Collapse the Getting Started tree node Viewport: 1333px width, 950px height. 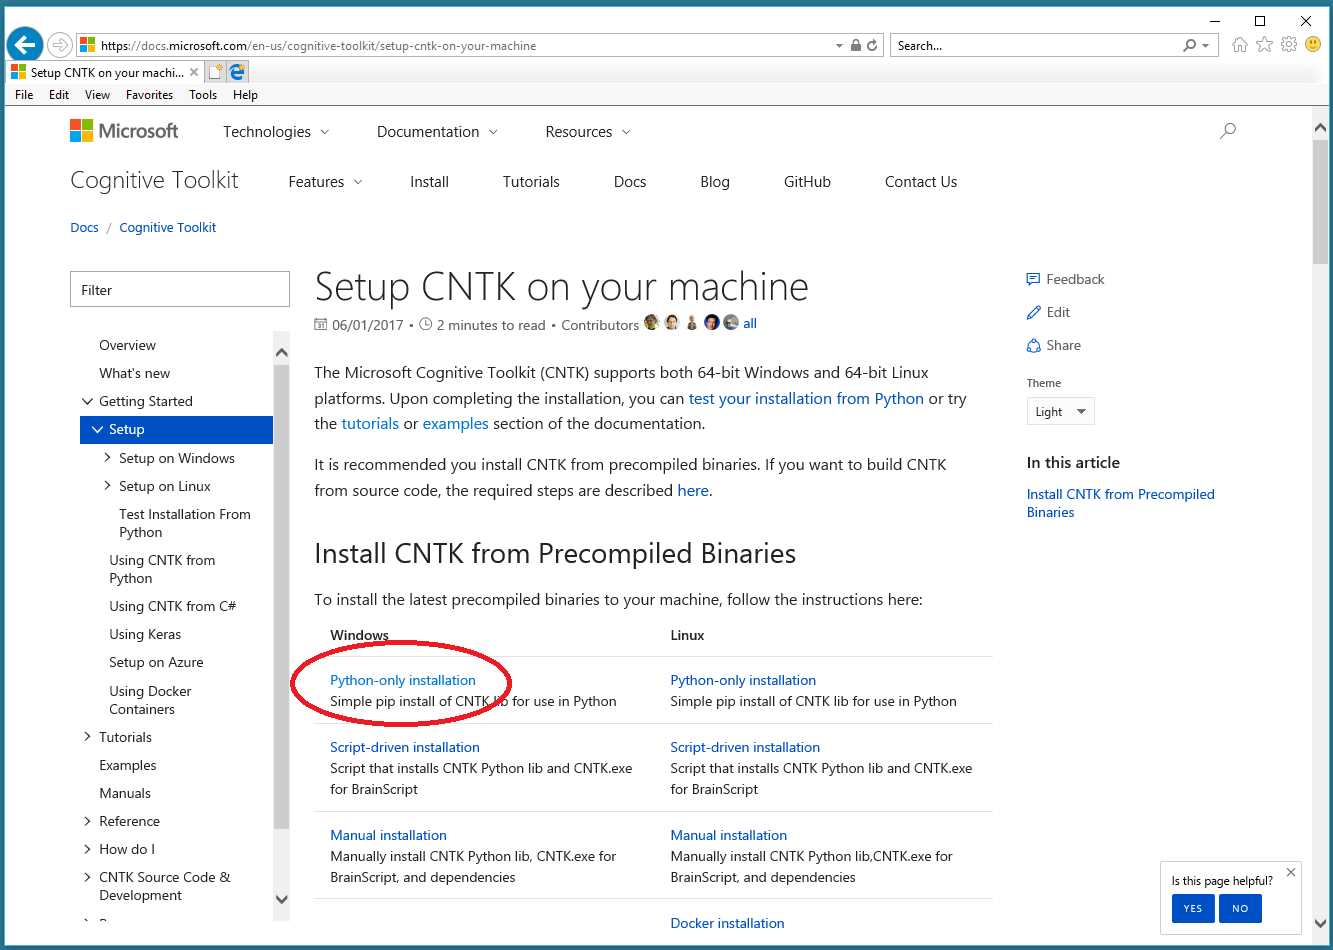pyautogui.click(x=87, y=401)
